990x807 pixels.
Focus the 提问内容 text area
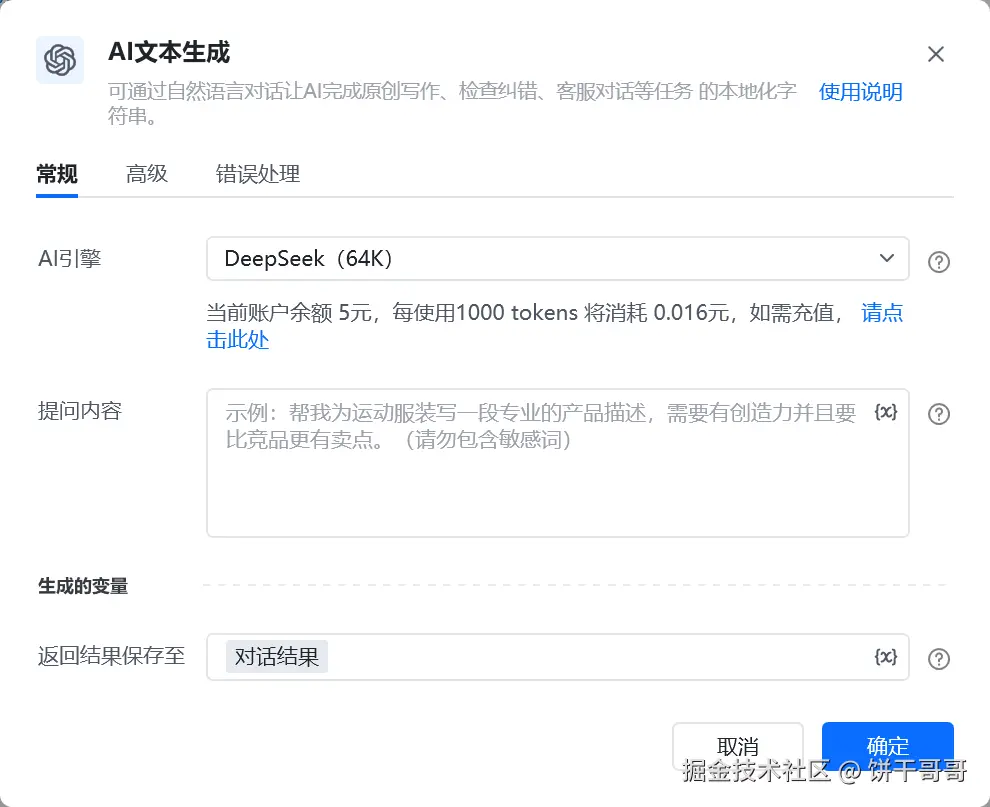(x=558, y=463)
